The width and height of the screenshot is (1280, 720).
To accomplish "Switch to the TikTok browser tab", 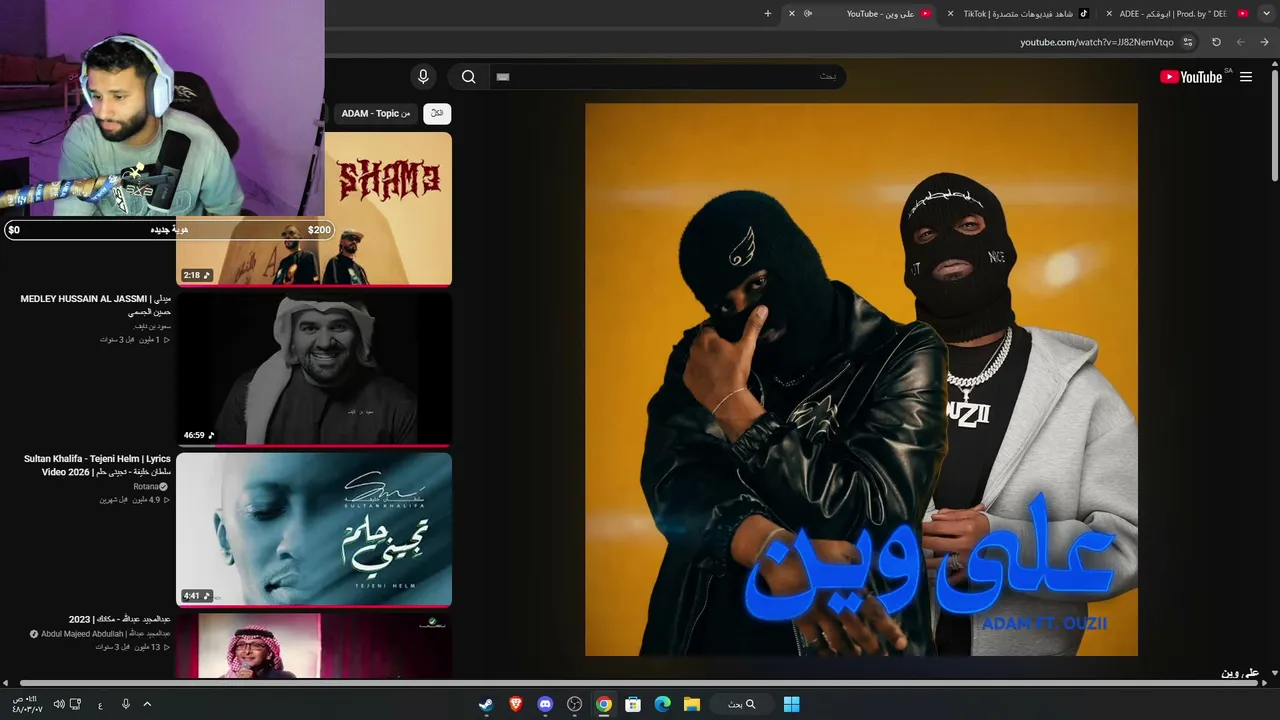I will point(1020,13).
